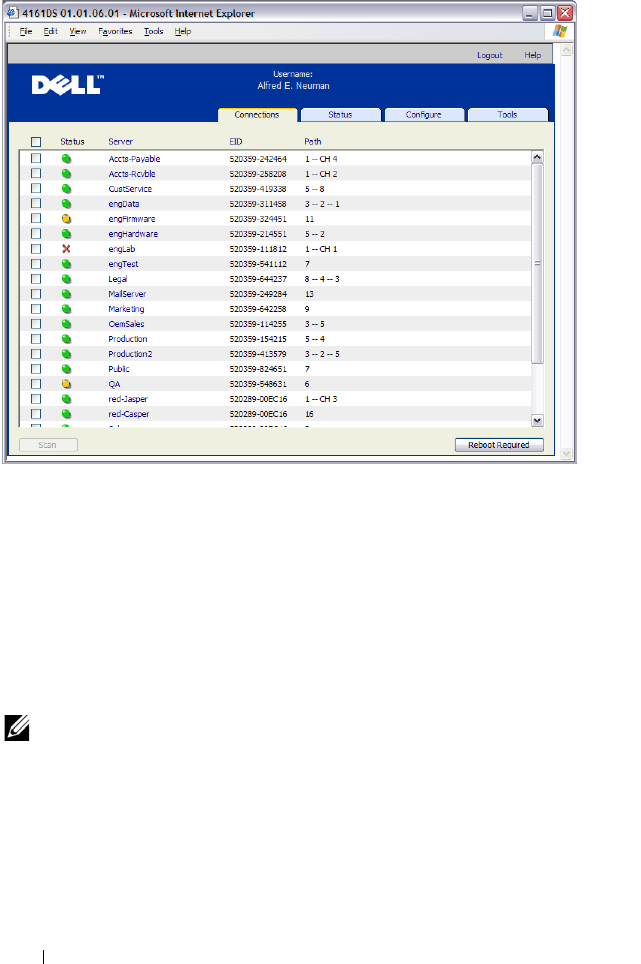Screen dimensions: 641x964
Task: Switch to the Status tab
Action: pos(340,115)
